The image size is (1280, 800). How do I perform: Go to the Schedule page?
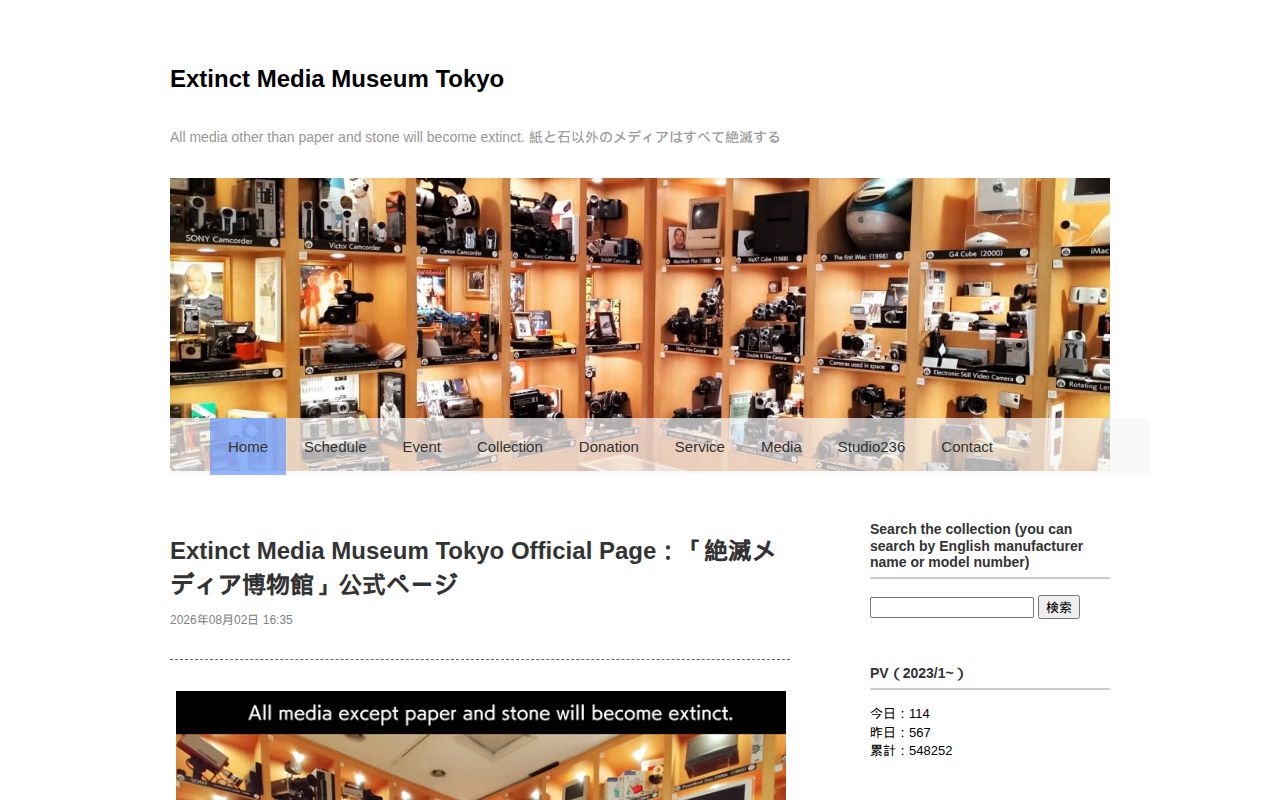(335, 447)
